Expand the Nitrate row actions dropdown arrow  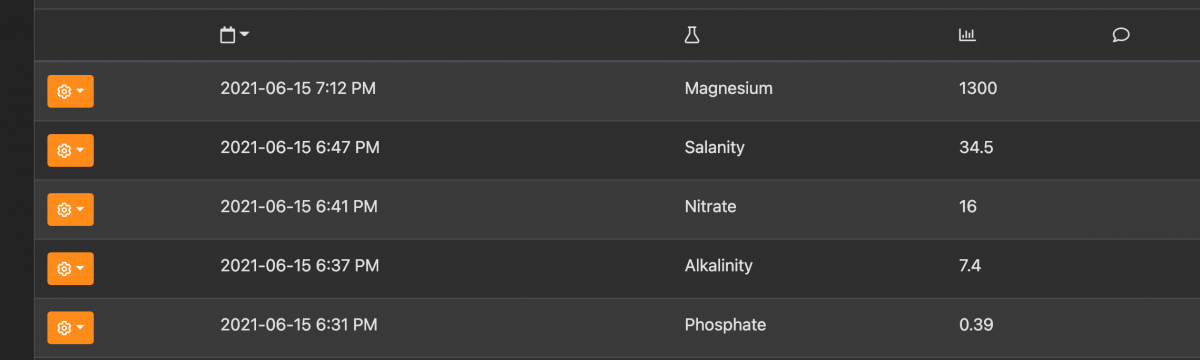80,209
